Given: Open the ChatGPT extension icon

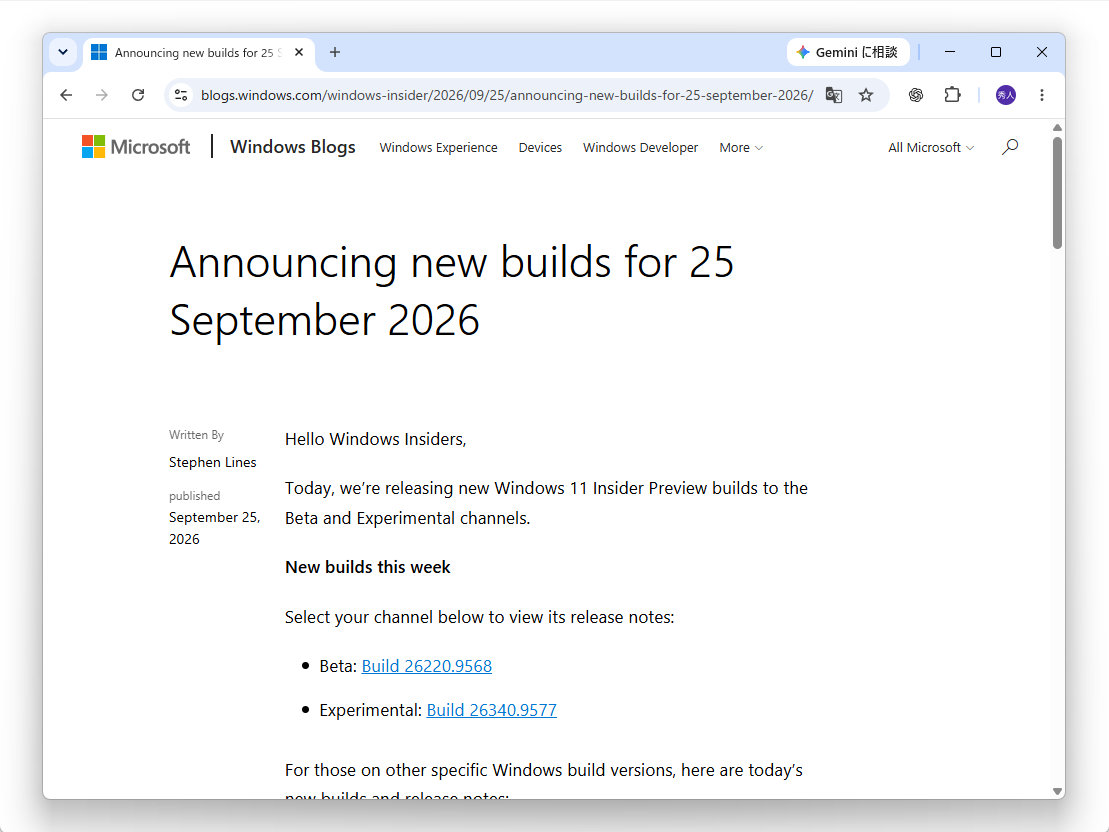Looking at the screenshot, I should point(916,95).
